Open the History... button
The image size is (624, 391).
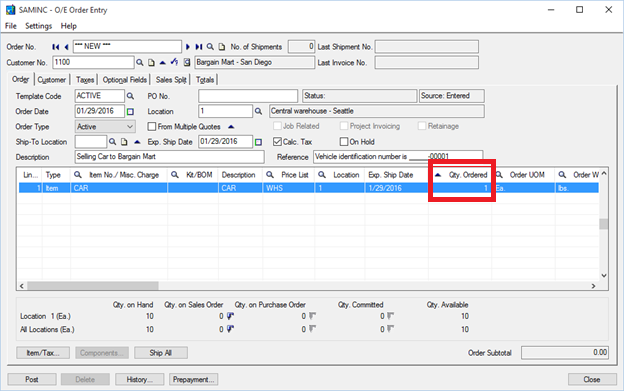coord(140,379)
